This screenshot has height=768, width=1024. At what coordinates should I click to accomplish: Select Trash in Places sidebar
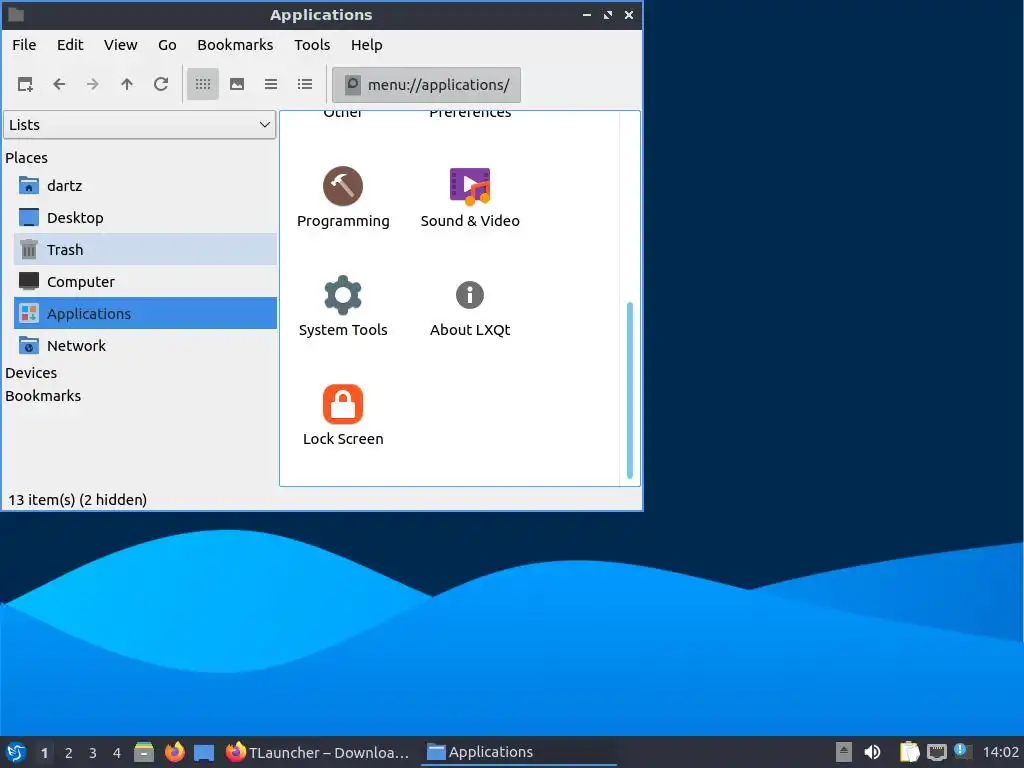pos(145,249)
